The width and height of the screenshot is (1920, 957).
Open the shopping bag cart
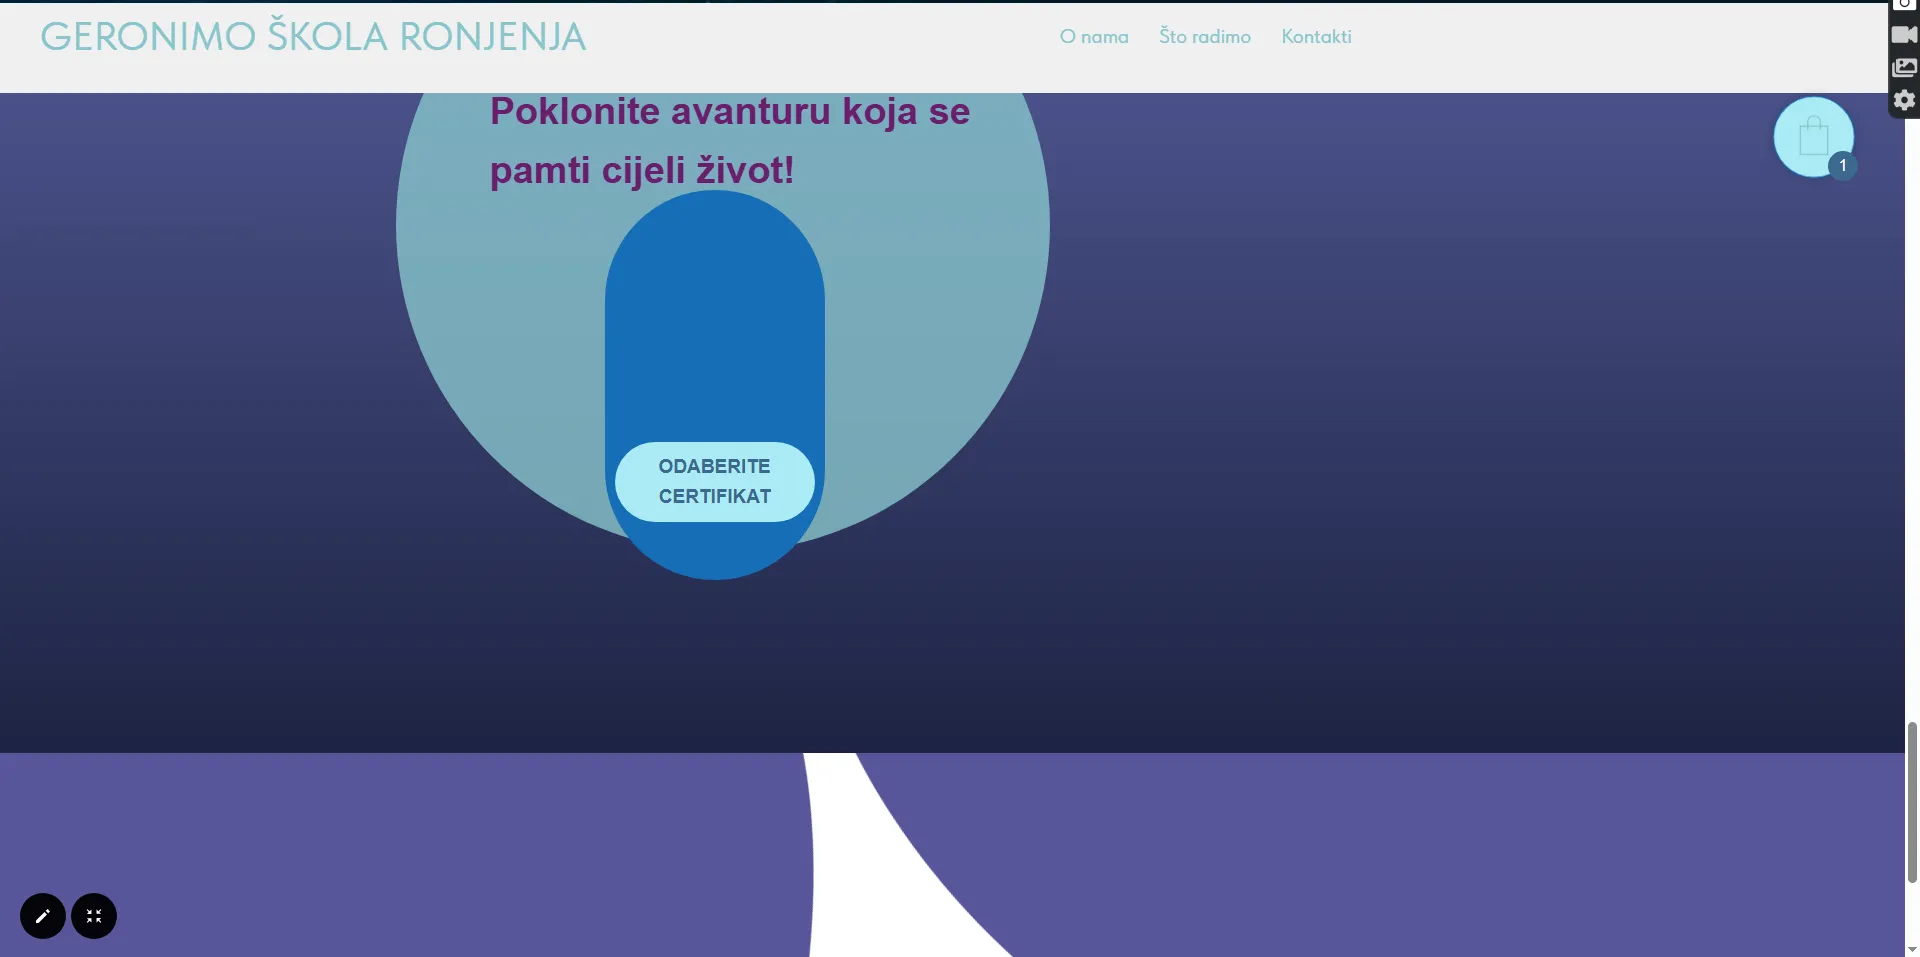point(1812,136)
